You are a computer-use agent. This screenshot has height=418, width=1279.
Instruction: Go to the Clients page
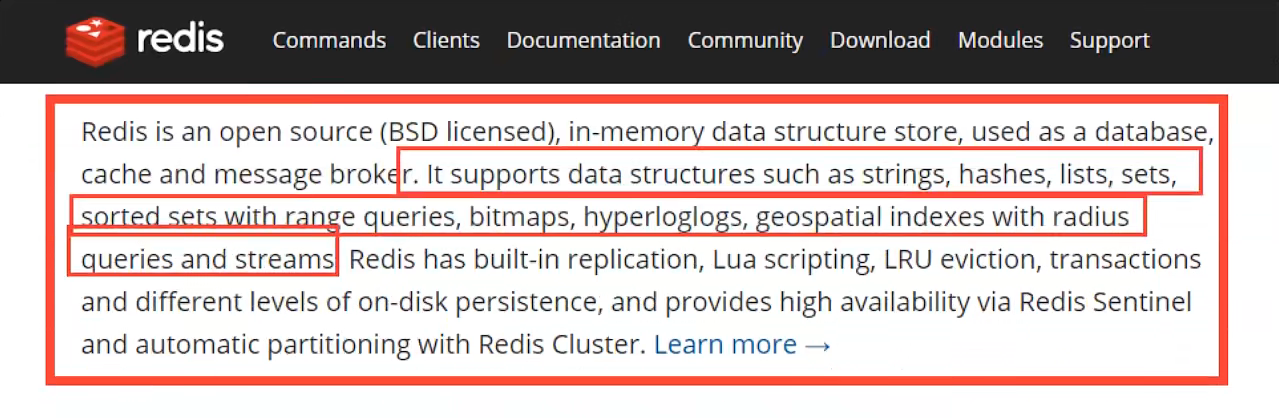coord(446,40)
